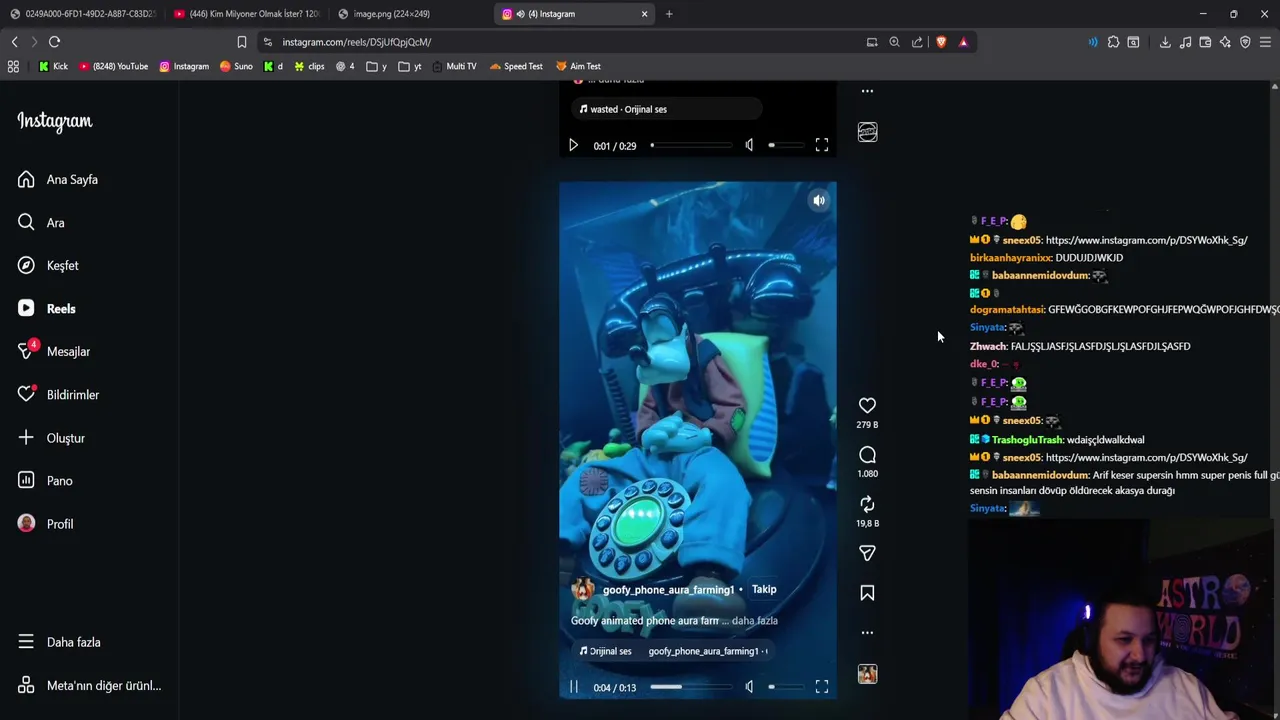Open Kick bookmark

coord(53,66)
